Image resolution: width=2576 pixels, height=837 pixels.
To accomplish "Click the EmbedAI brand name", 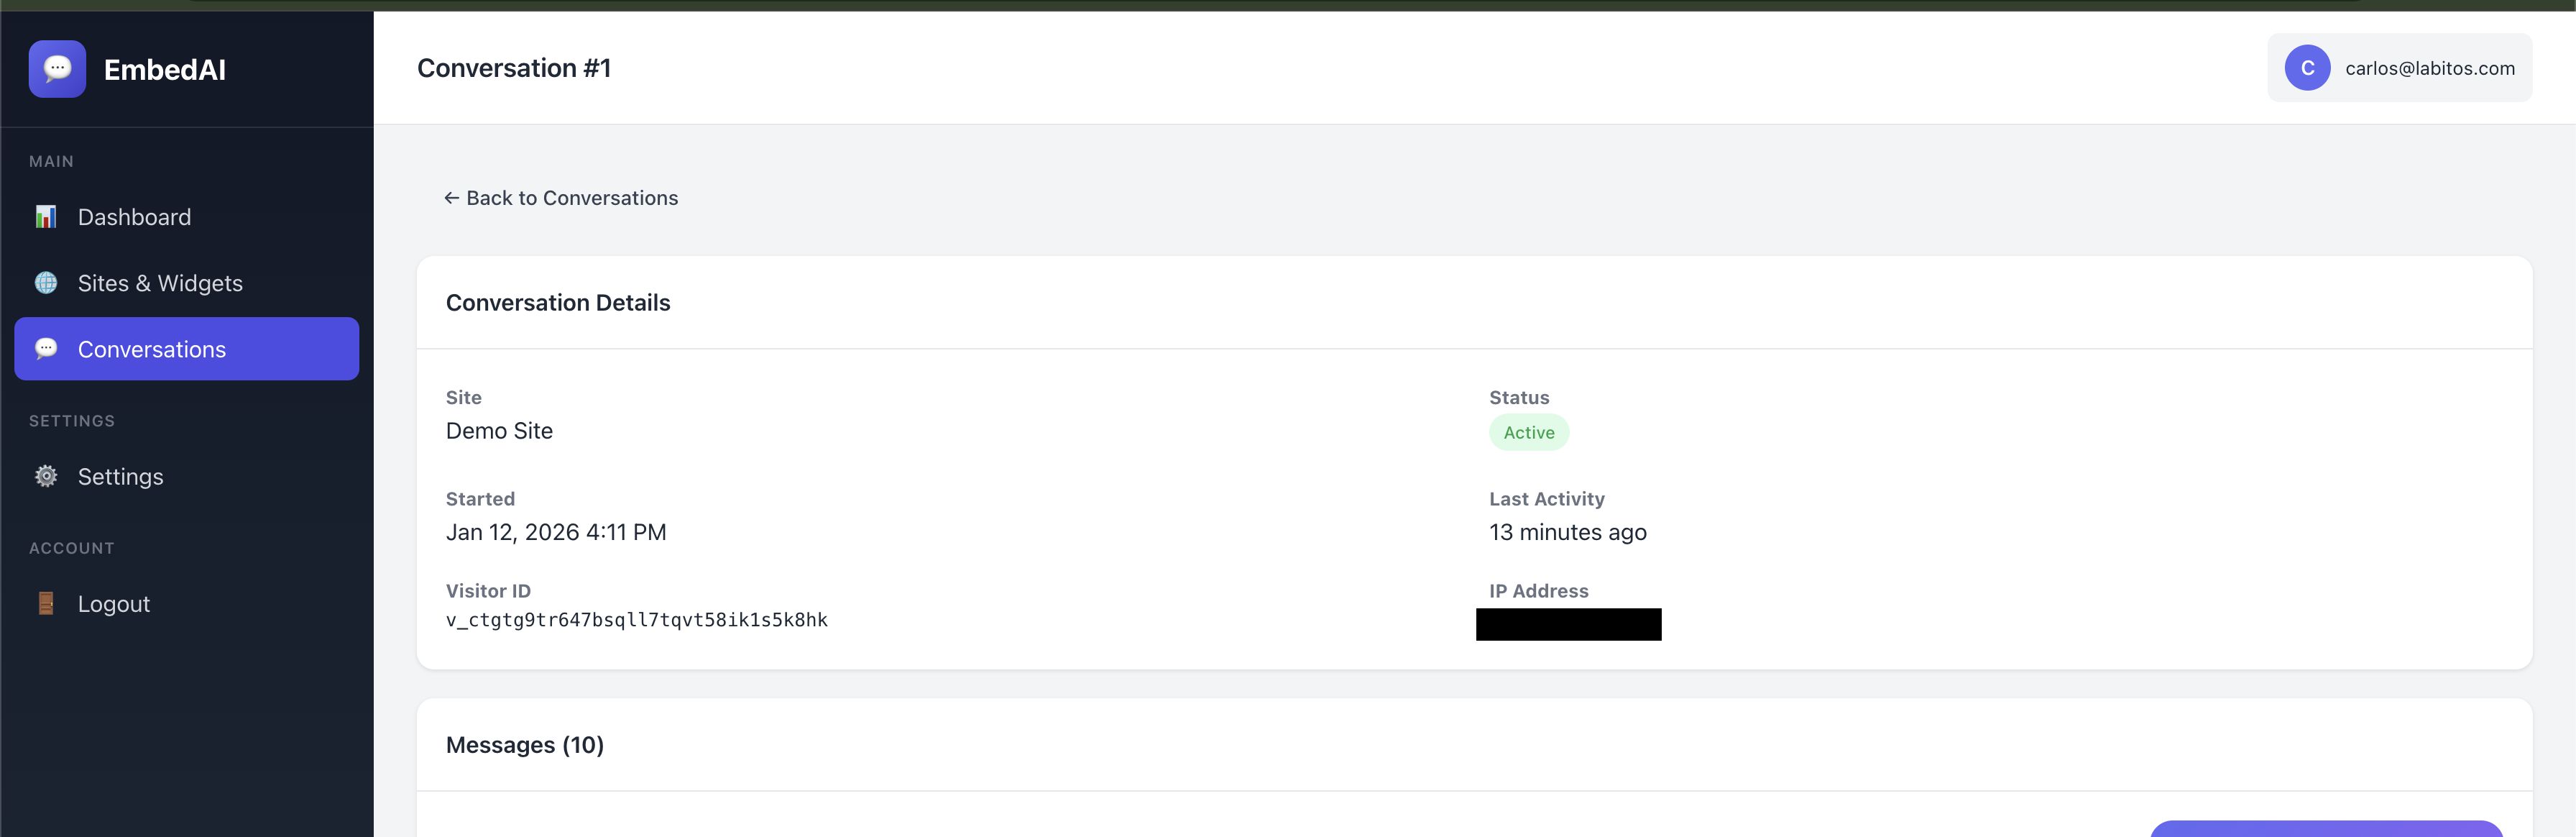I will point(165,70).
